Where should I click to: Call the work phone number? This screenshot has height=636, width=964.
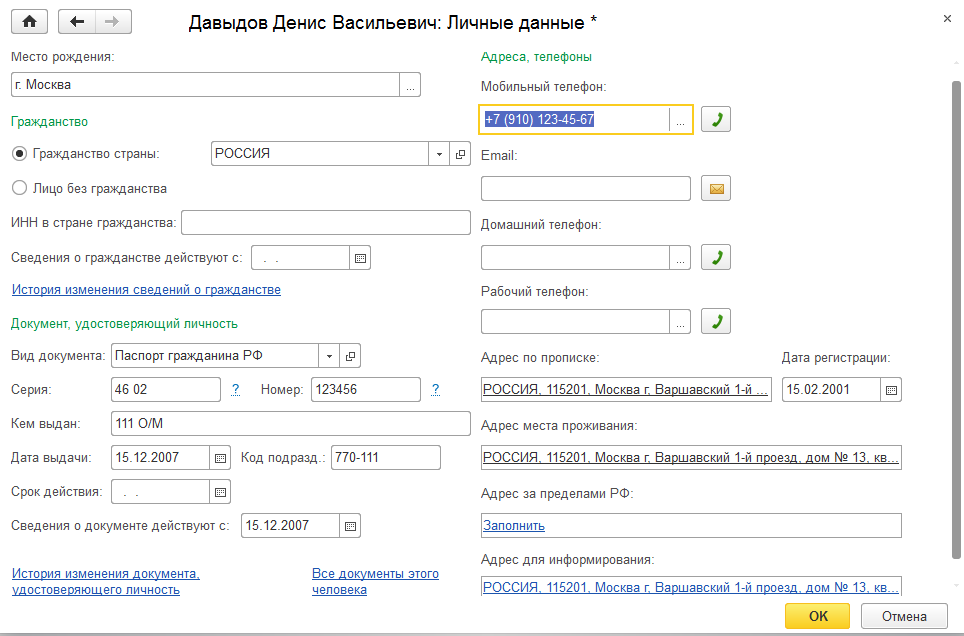716,322
